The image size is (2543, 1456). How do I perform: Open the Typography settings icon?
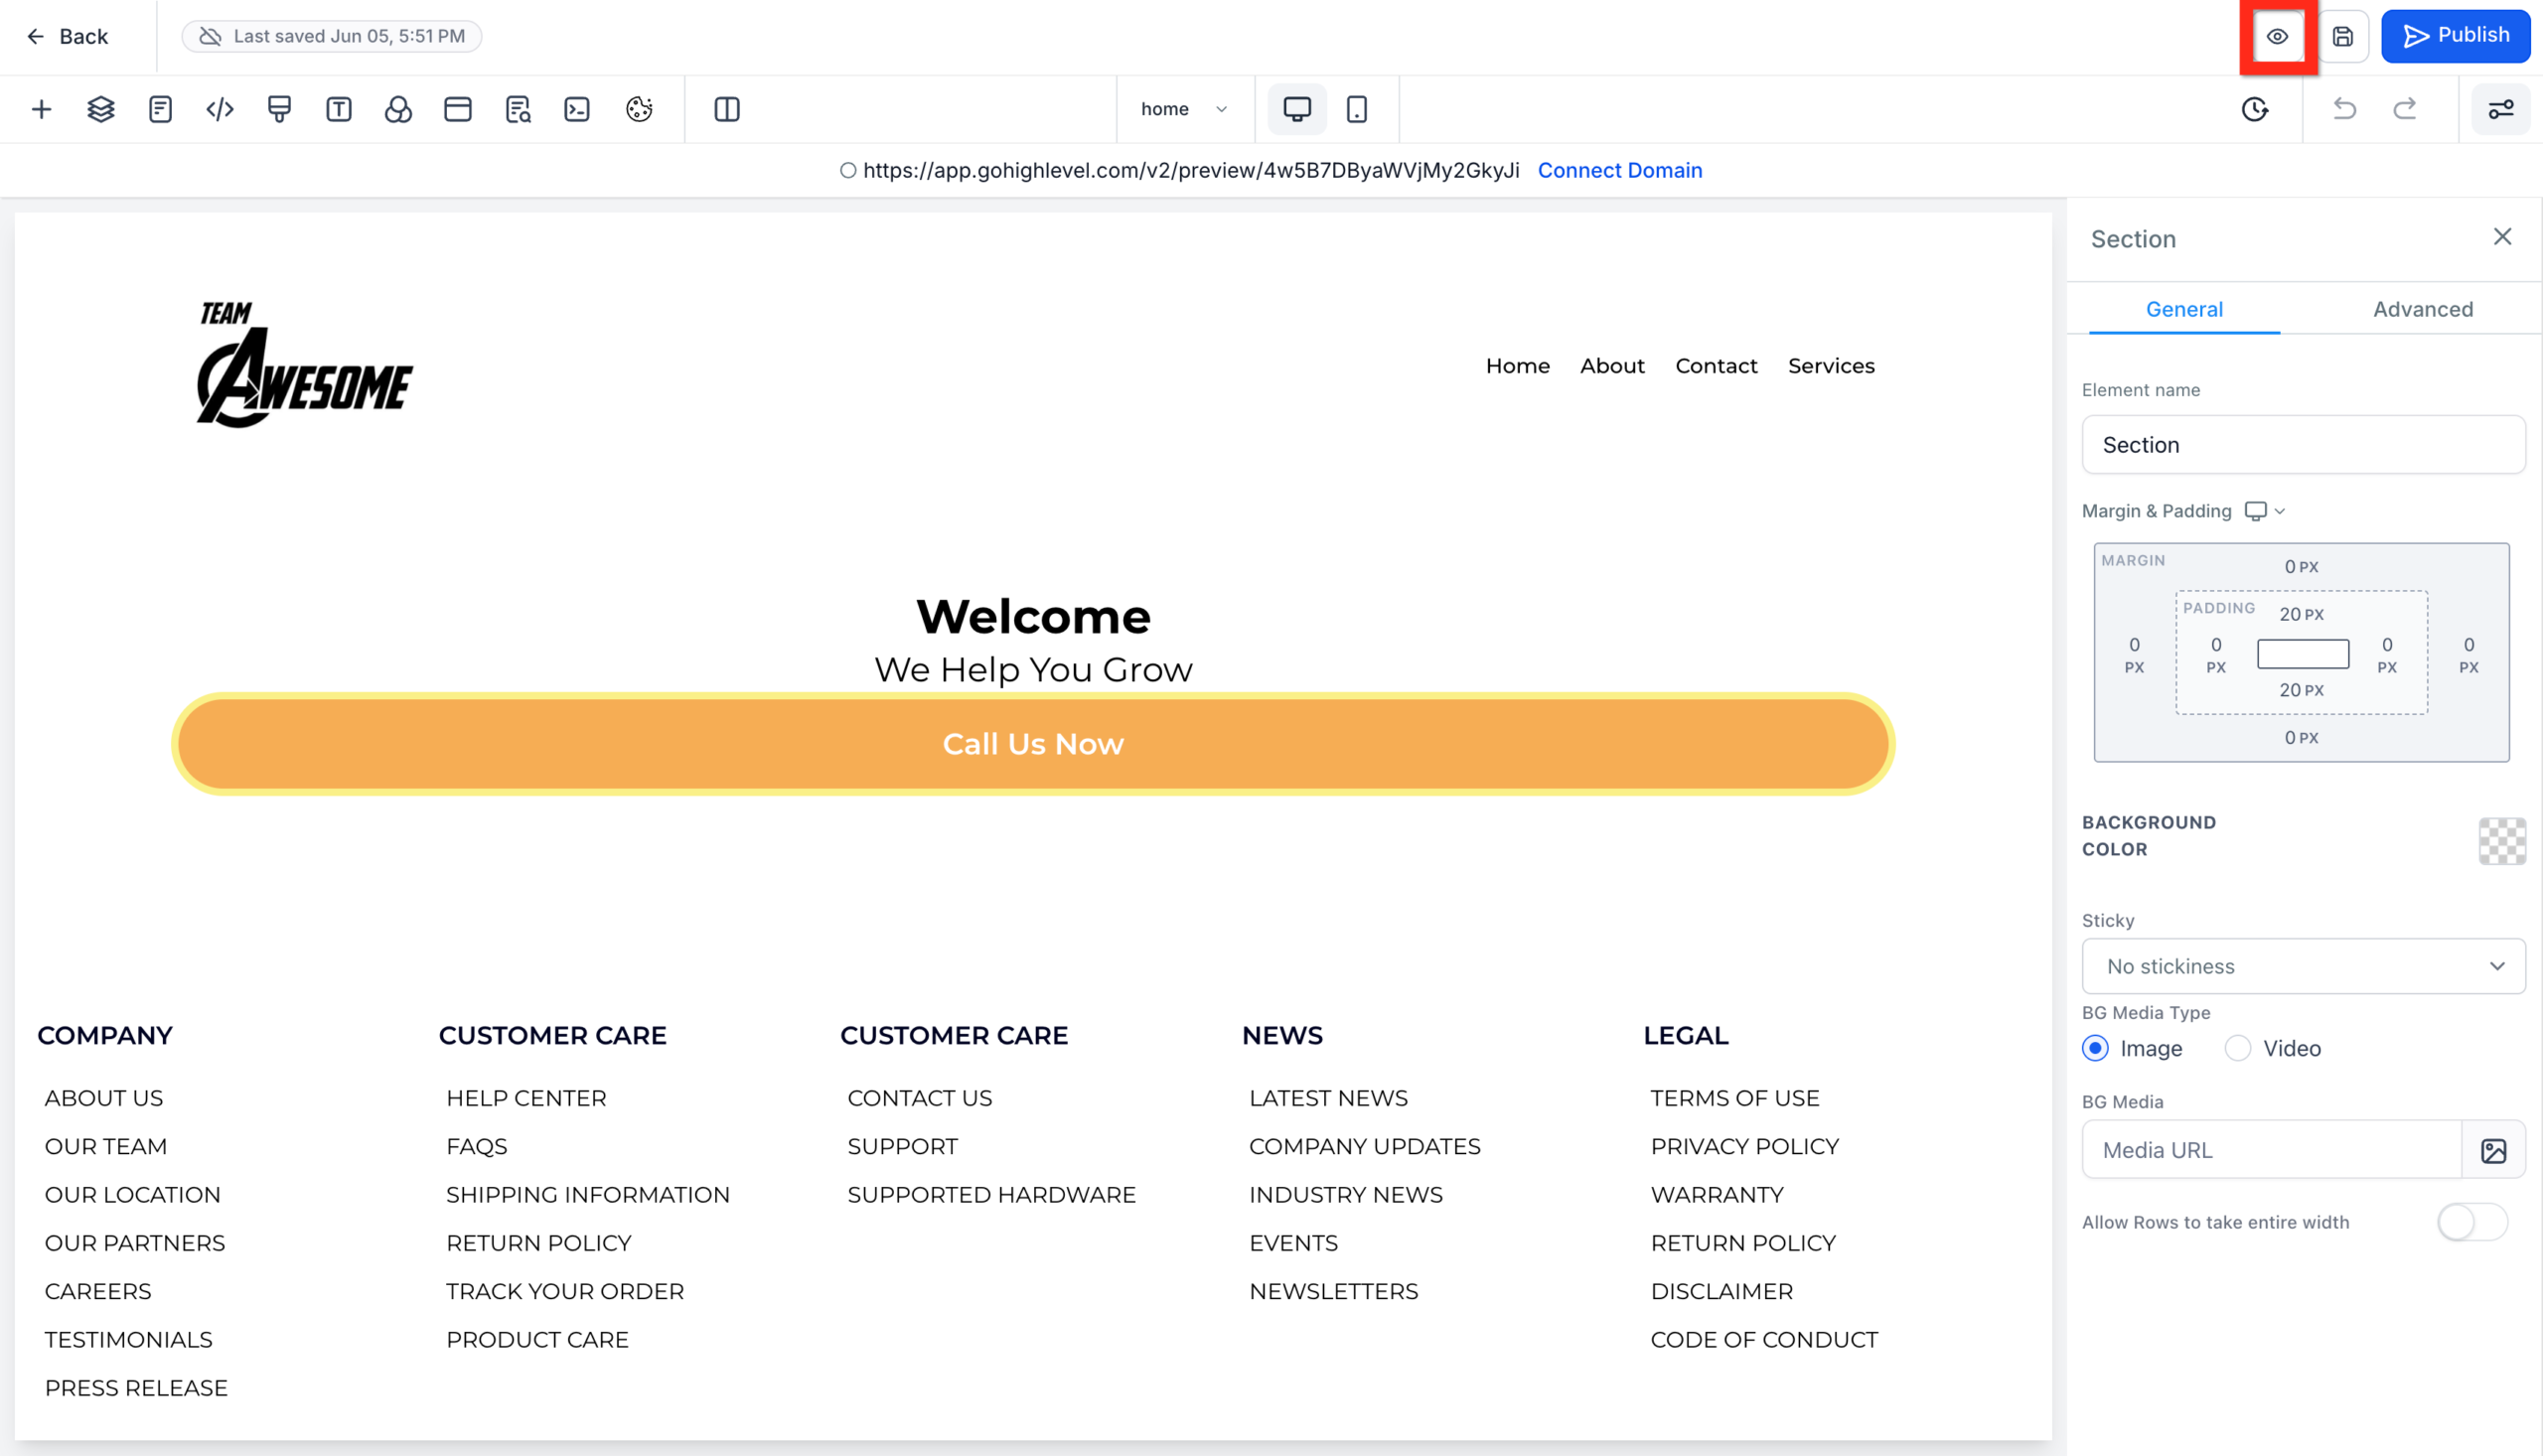[339, 109]
